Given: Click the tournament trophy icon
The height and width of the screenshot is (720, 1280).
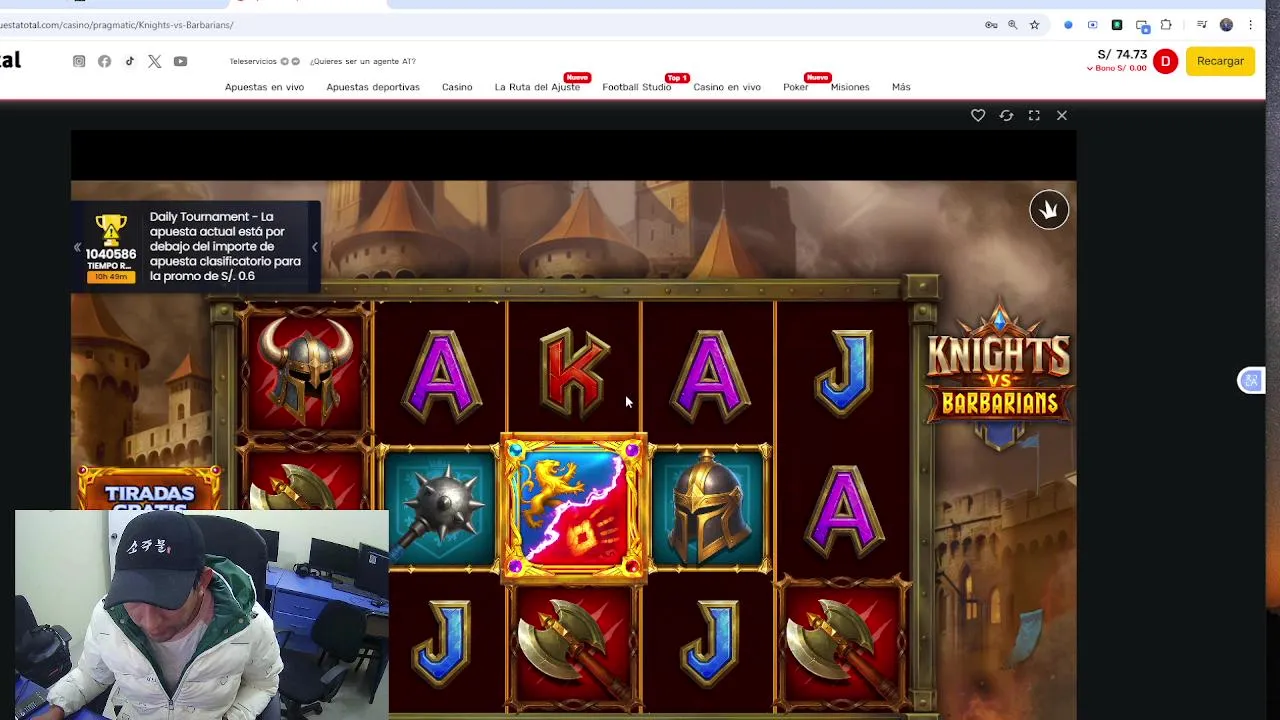Looking at the screenshot, I should 111,229.
